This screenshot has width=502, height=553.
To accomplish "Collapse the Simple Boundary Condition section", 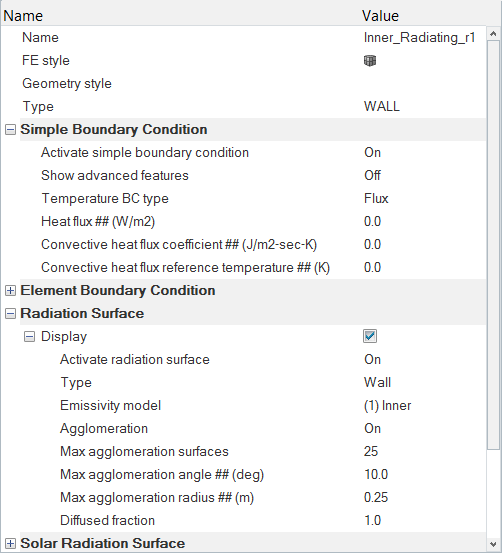I will [10, 130].
